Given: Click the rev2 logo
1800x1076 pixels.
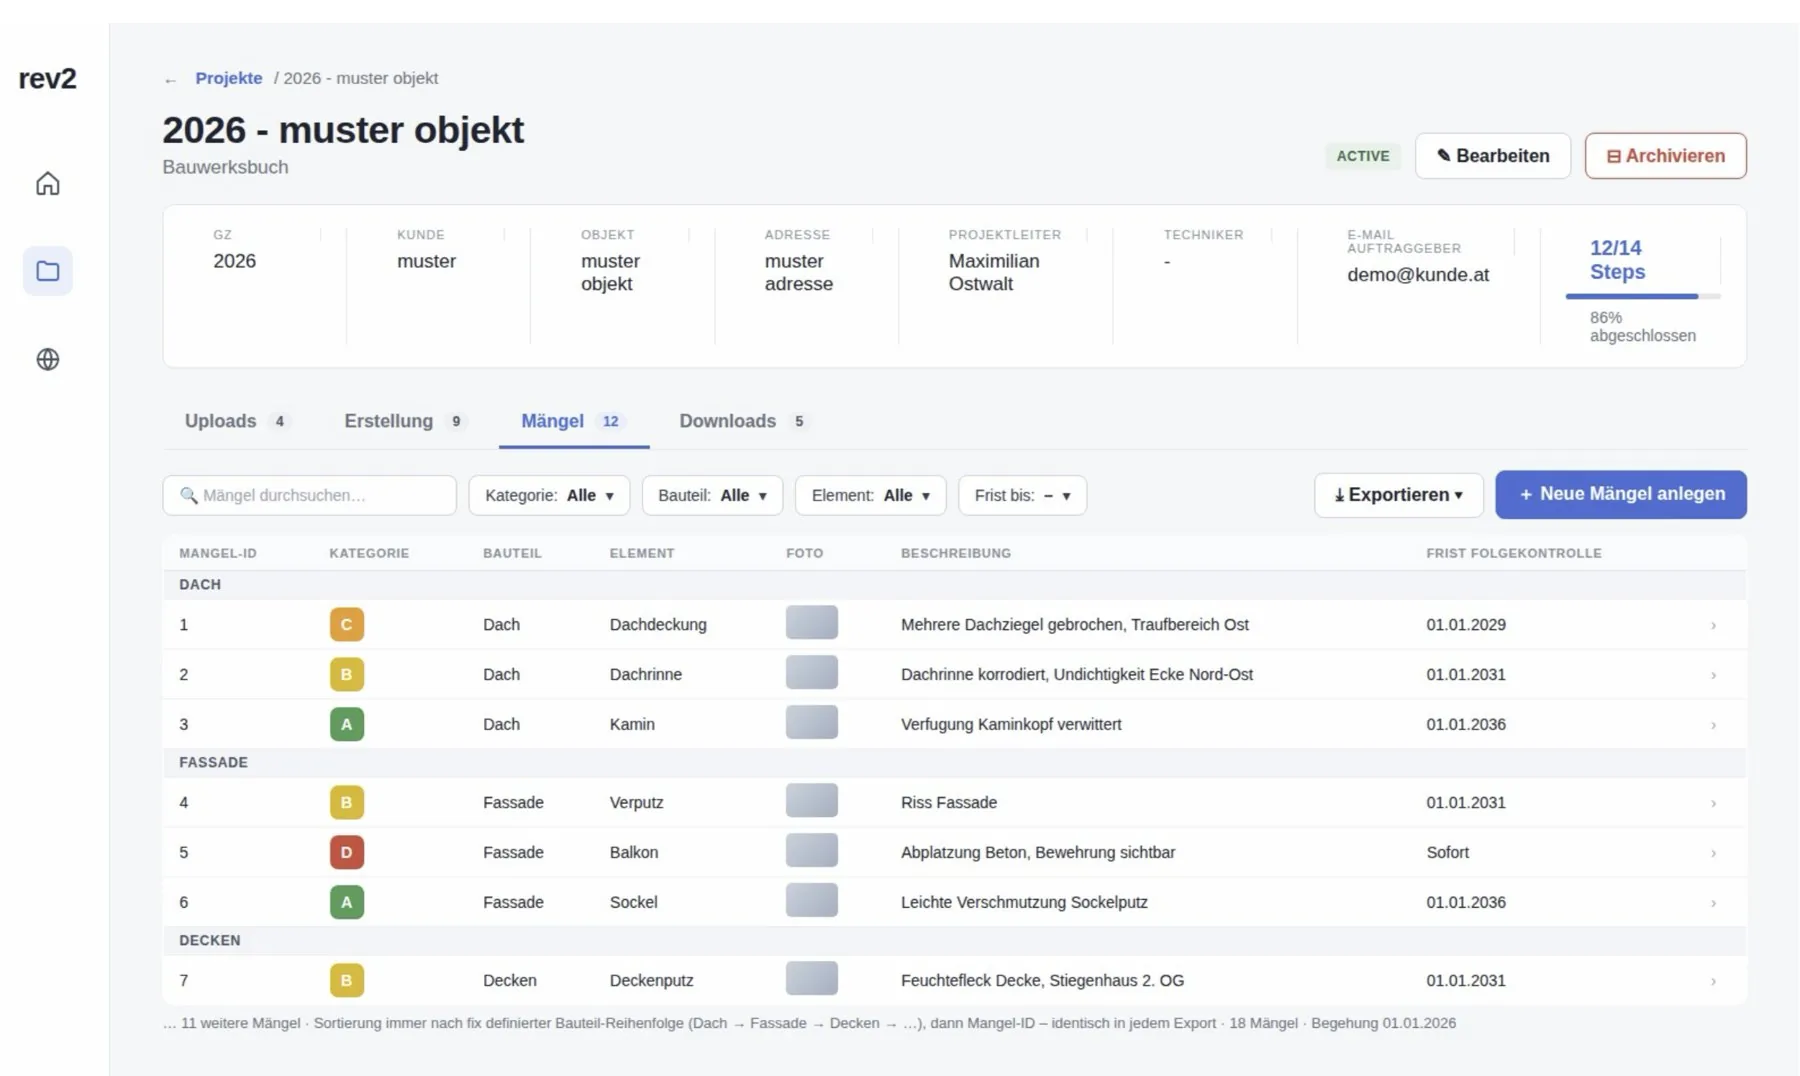Looking at the screenshot, I should pos(47,79).
